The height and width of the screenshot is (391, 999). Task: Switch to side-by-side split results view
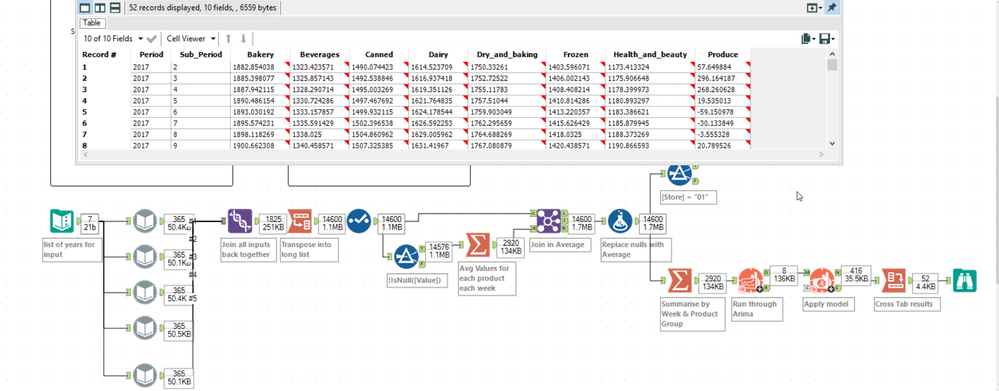coord(100,8)
